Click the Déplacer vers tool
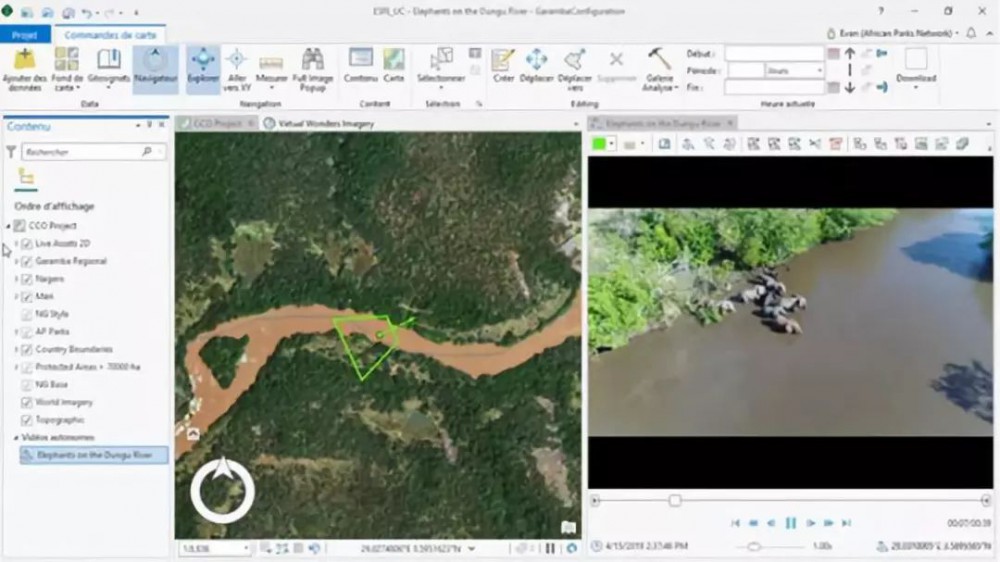Image resolution: width=1000 pixels, height=562 pixels. pos(574,69)
